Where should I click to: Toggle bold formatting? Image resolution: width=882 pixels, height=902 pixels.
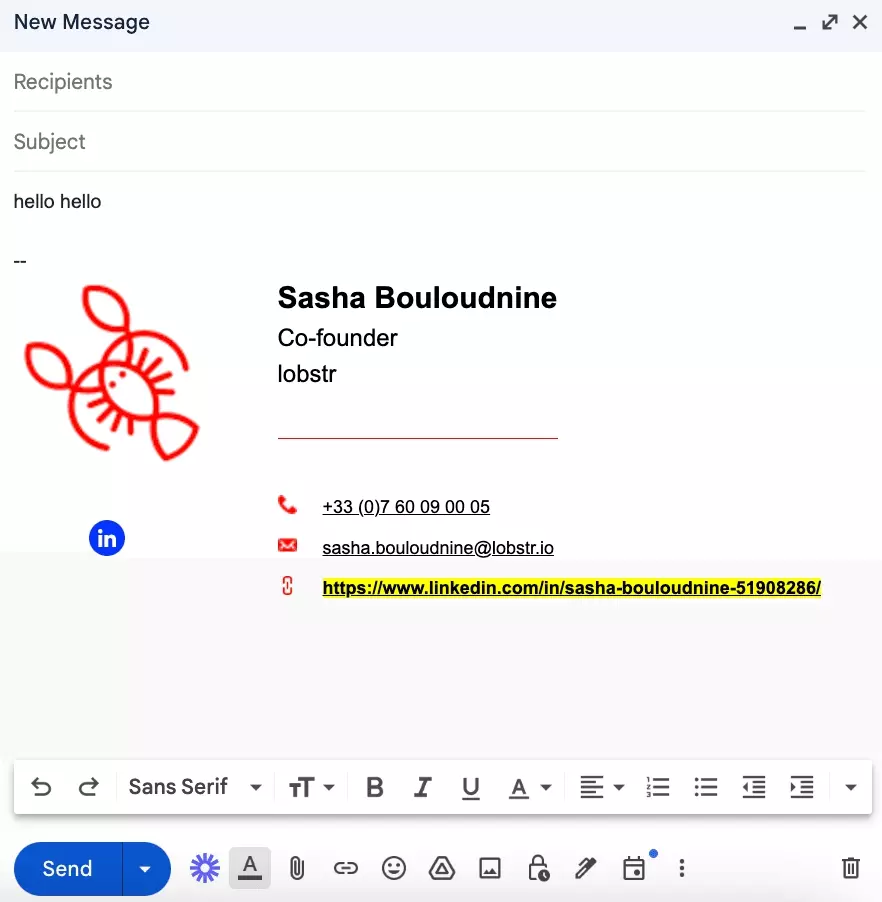coord(375,788)
